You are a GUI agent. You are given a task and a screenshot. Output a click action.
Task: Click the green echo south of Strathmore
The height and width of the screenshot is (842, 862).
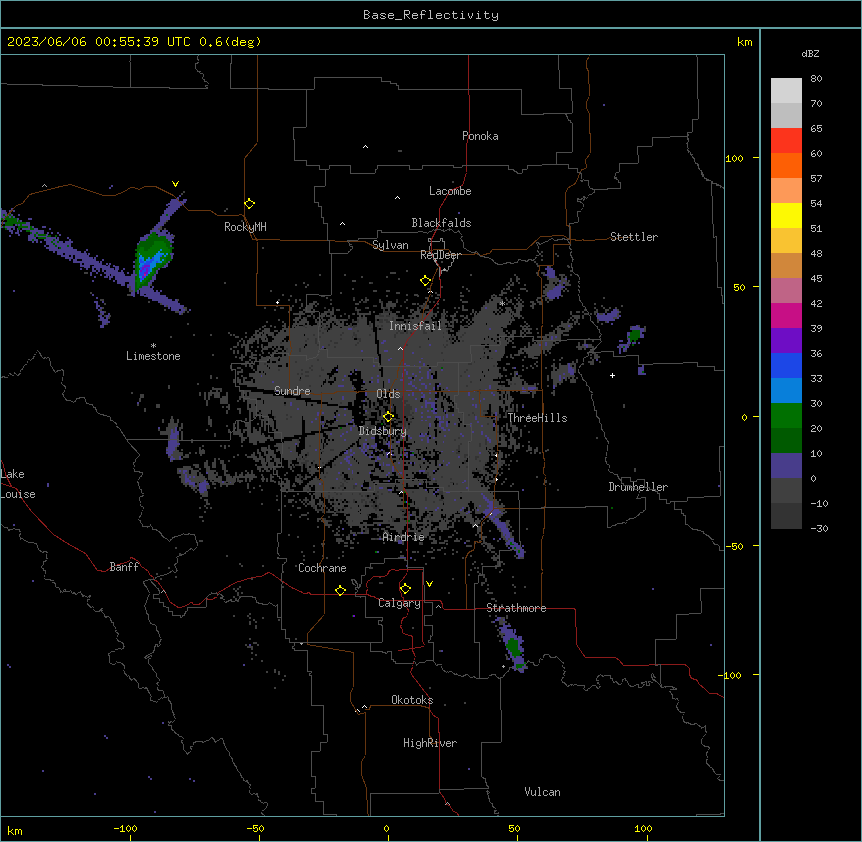pyautogui.click(x=513, y=646)
